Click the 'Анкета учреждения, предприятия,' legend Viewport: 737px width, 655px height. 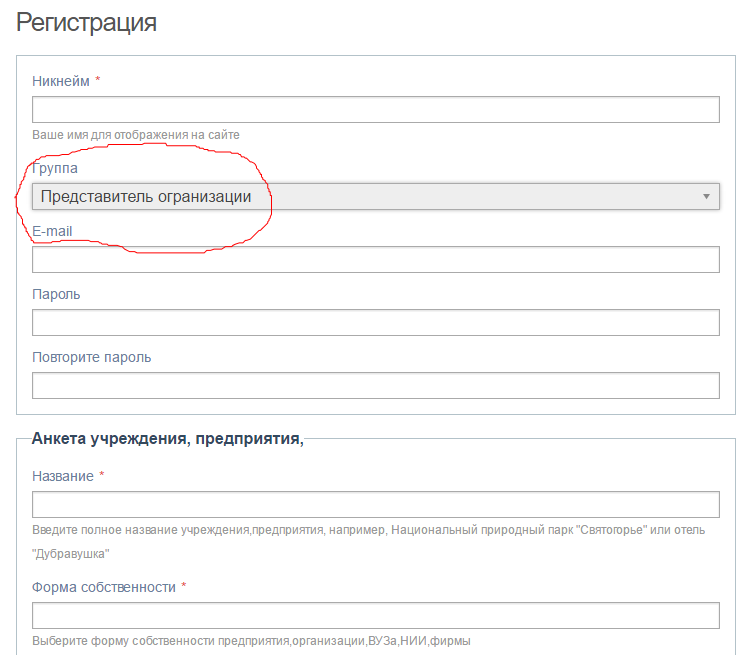click(x=168, y=438)
